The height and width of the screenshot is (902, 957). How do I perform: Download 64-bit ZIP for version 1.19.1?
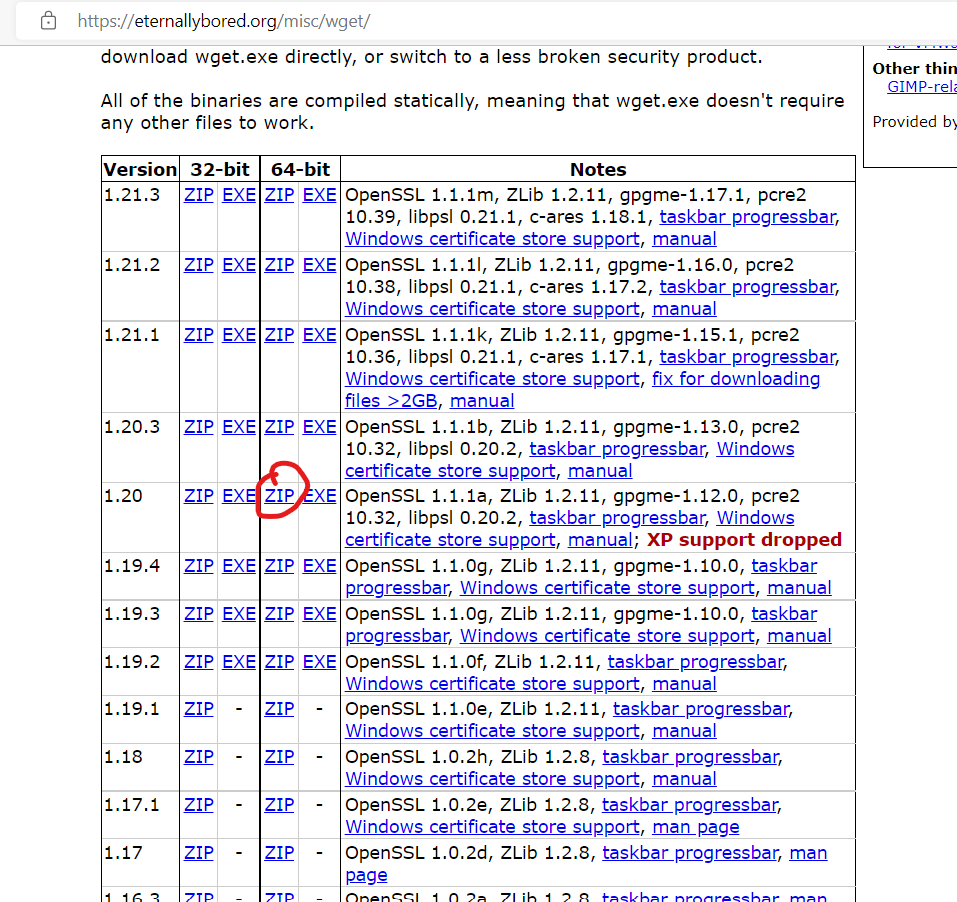(279, 709)
